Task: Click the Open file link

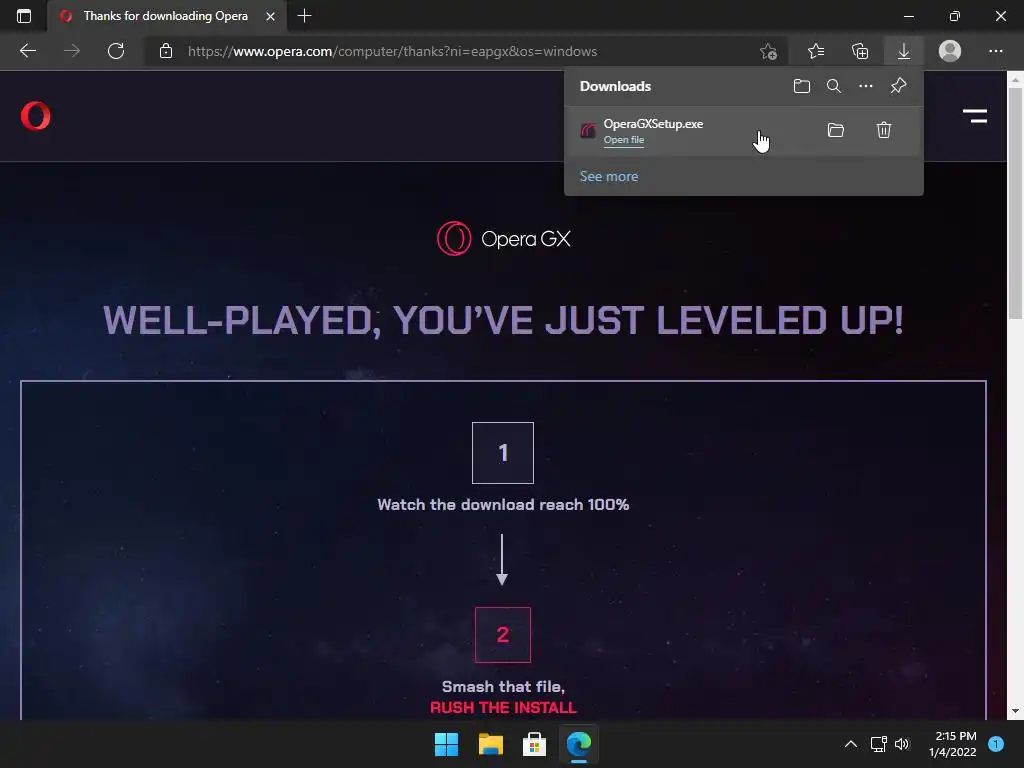Action: [624, 140]
